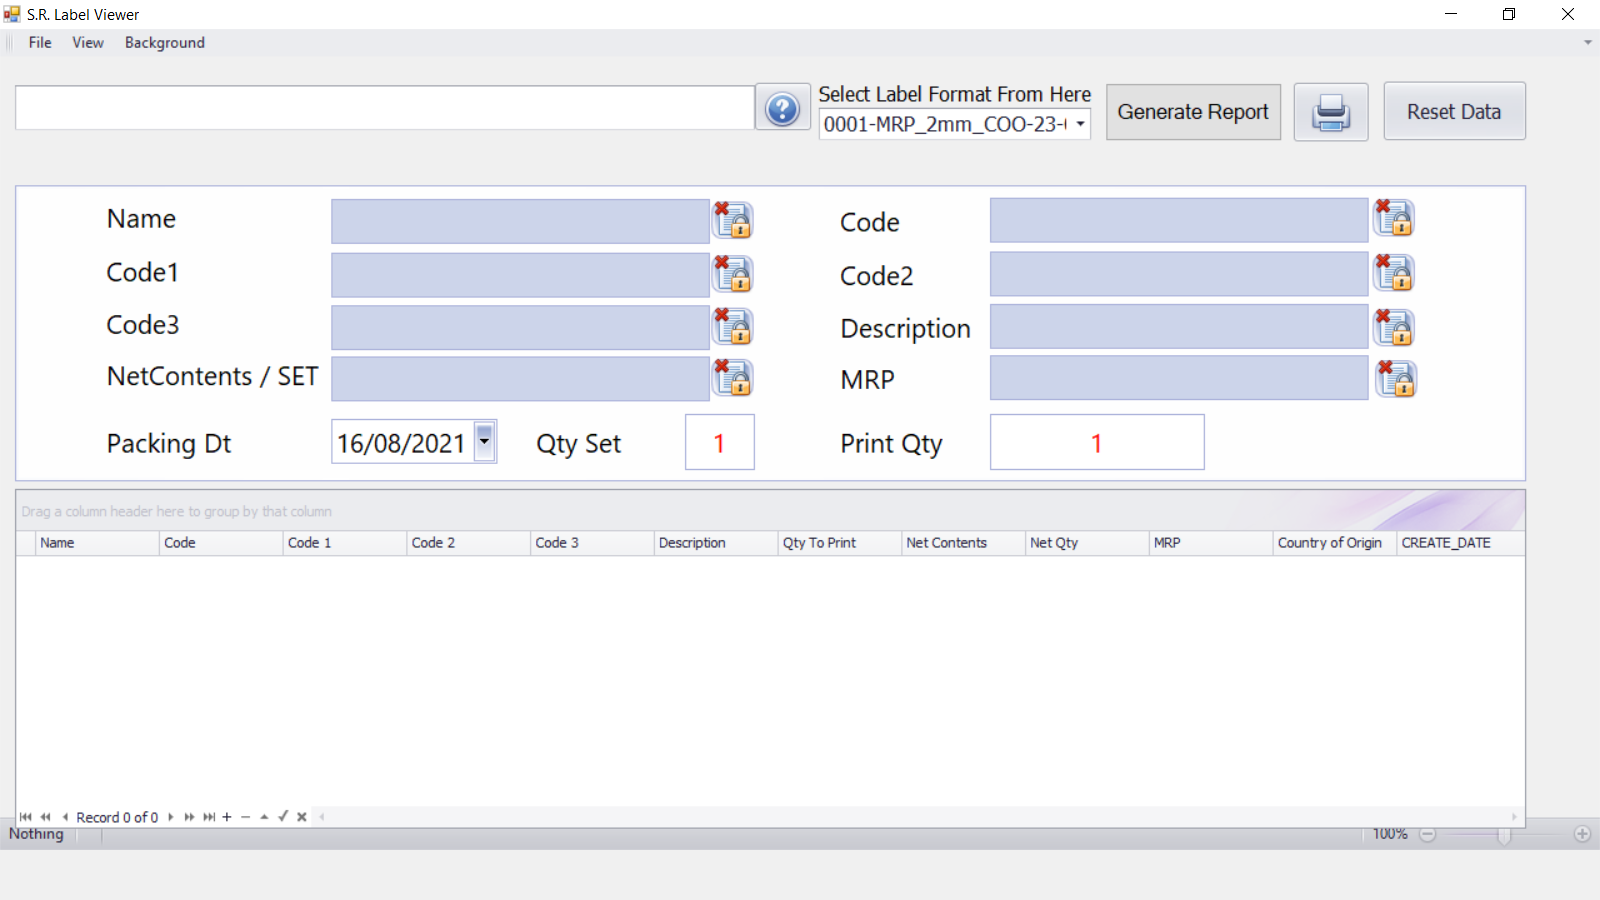
Task: Open the File menu
Action: coord(40,43)
